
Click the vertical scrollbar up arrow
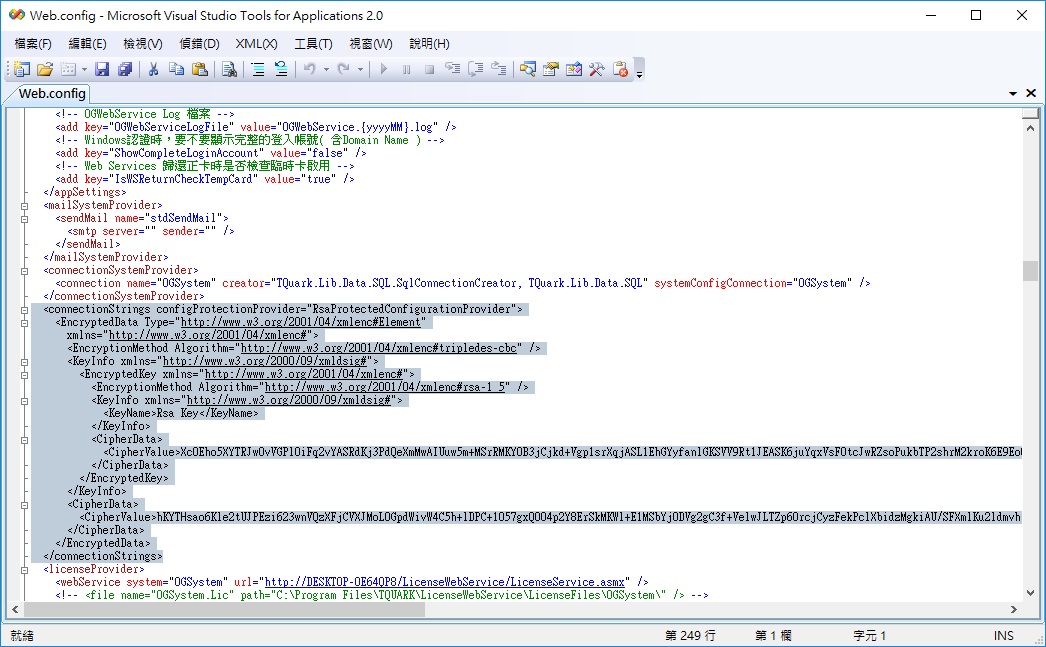(1031, 127)
